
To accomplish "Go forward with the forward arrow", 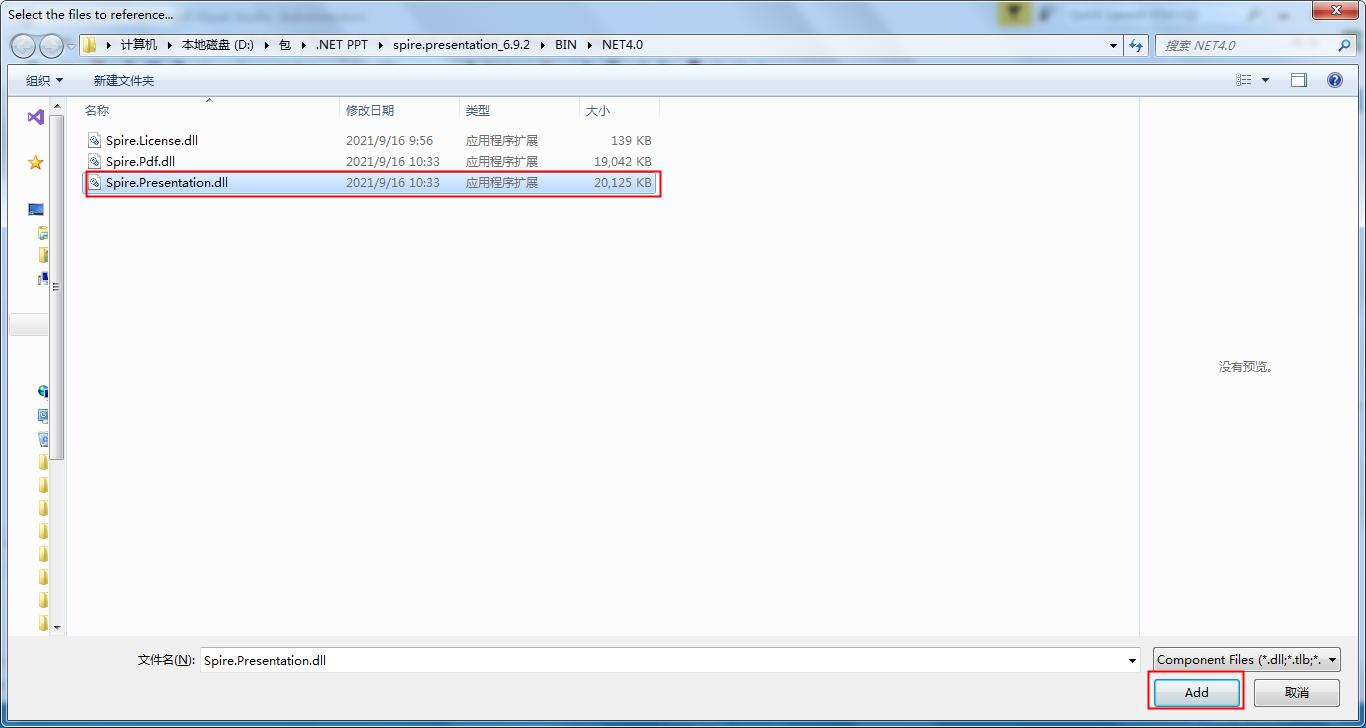I will click(x=51, y=46).
